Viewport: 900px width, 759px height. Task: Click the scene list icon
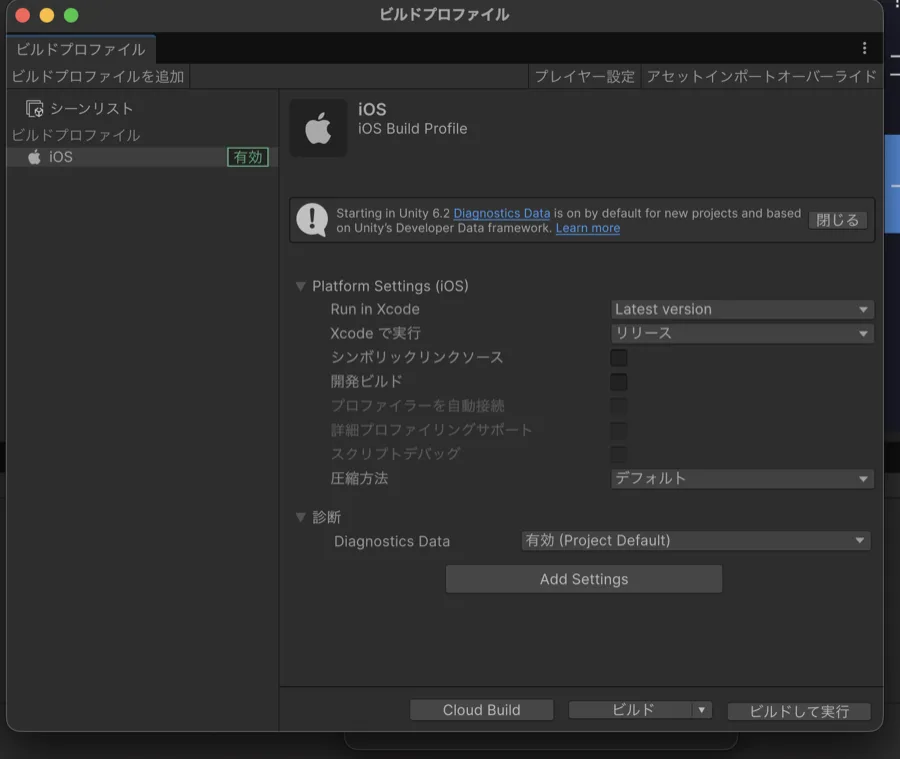pyautogui.click(x=34, y=109)
